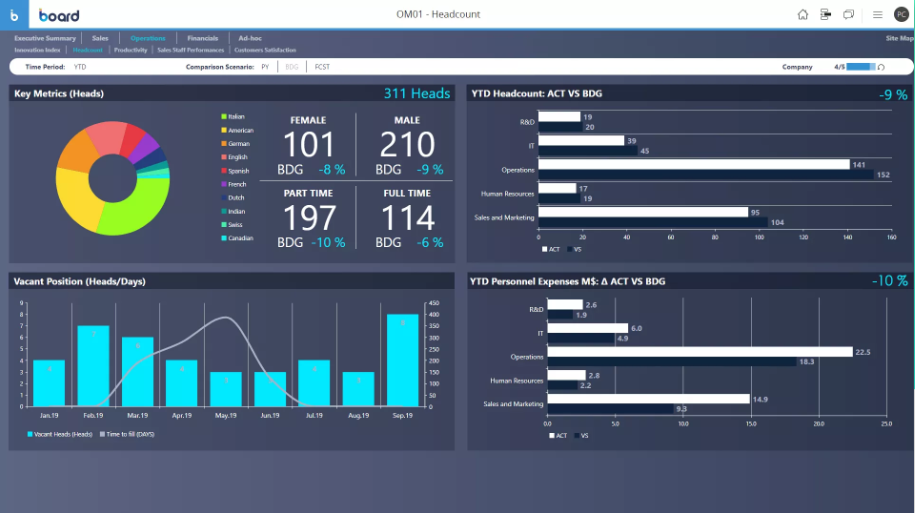Image resolution: width=915 pixels, height=513 pixels.
Task: Go to the Home screen icon
Action: (802, 15)
